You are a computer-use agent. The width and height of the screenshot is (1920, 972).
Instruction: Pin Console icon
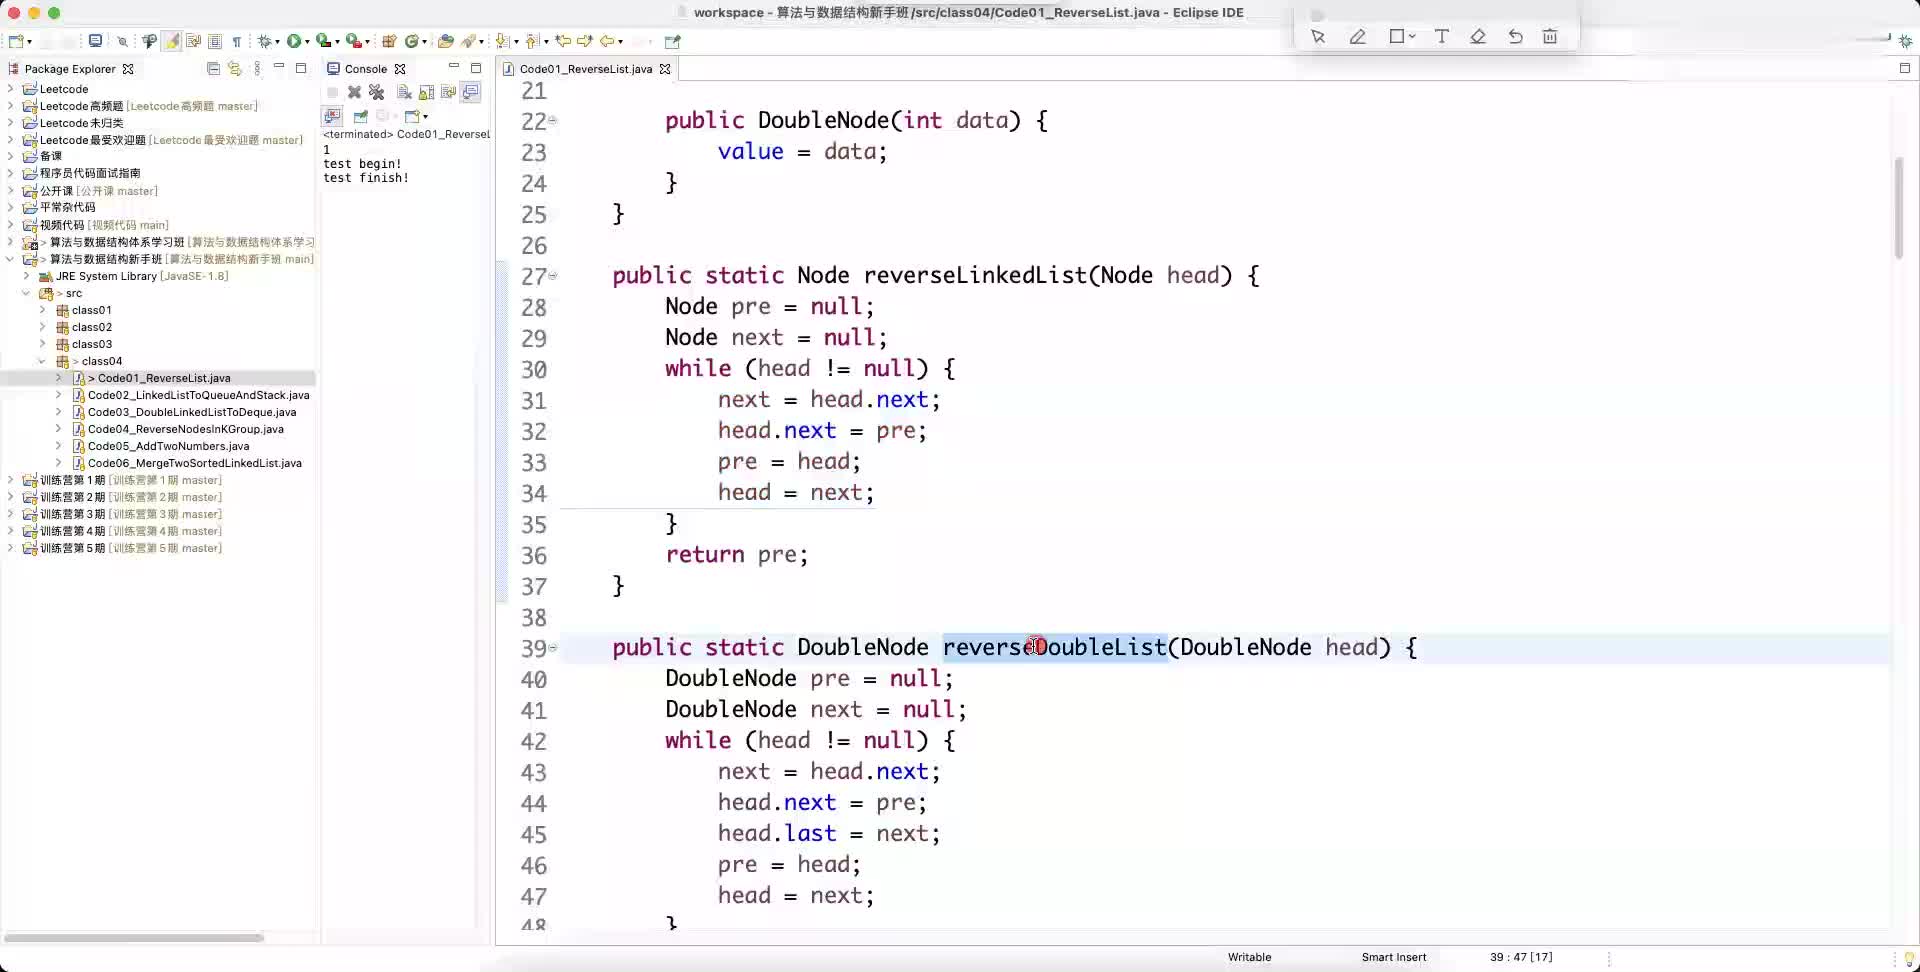tap(361, 116)
